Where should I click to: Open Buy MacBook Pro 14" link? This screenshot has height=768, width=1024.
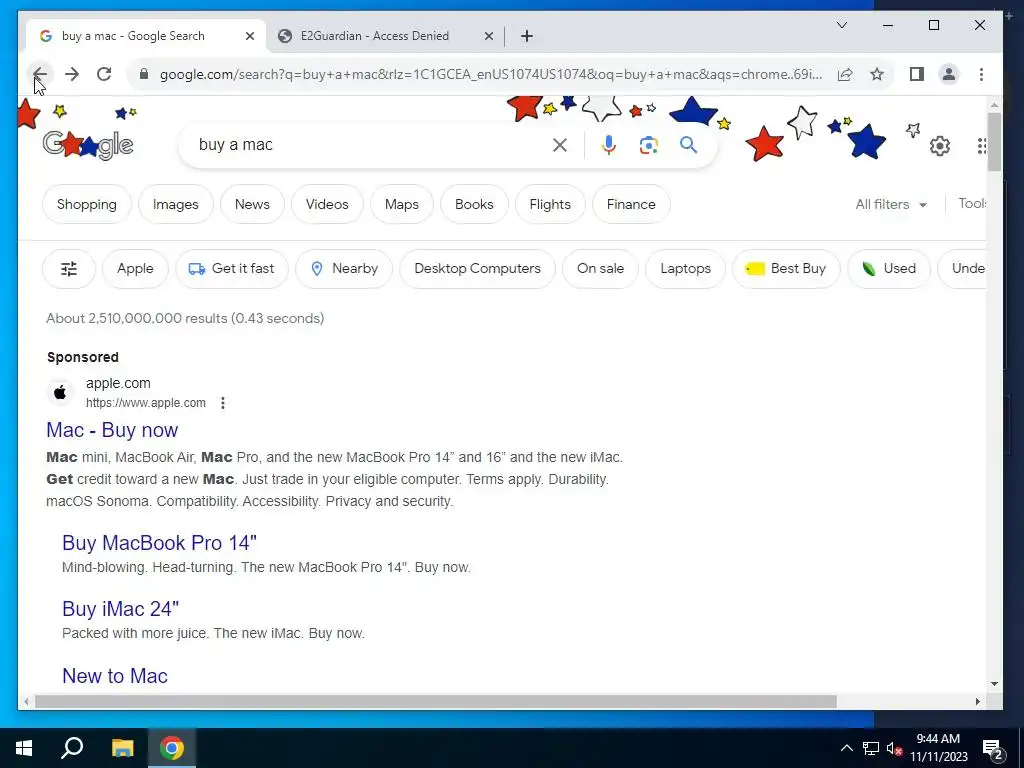159,543
